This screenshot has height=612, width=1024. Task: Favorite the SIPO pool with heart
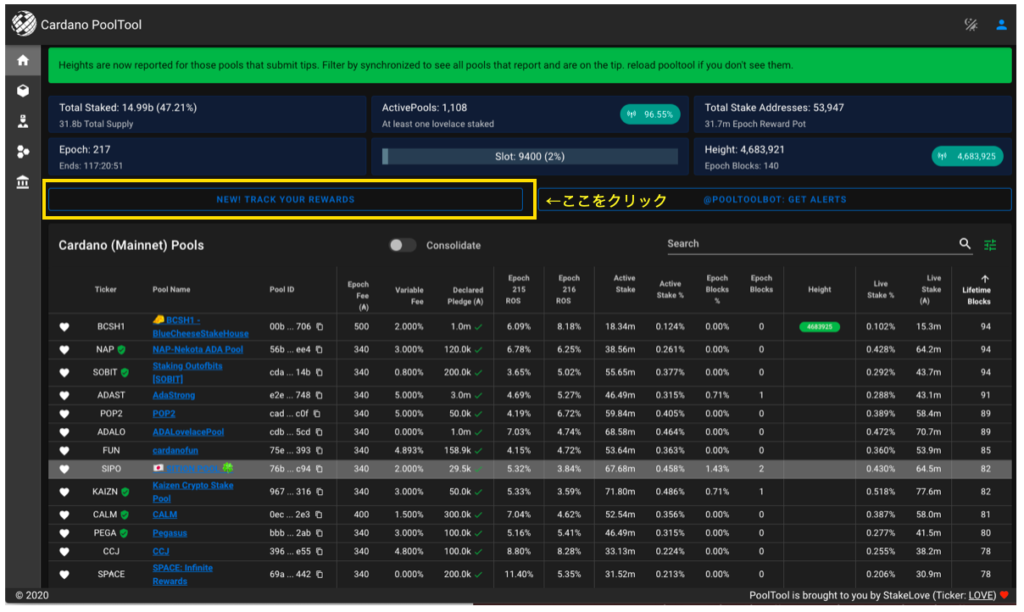[65, 468]
